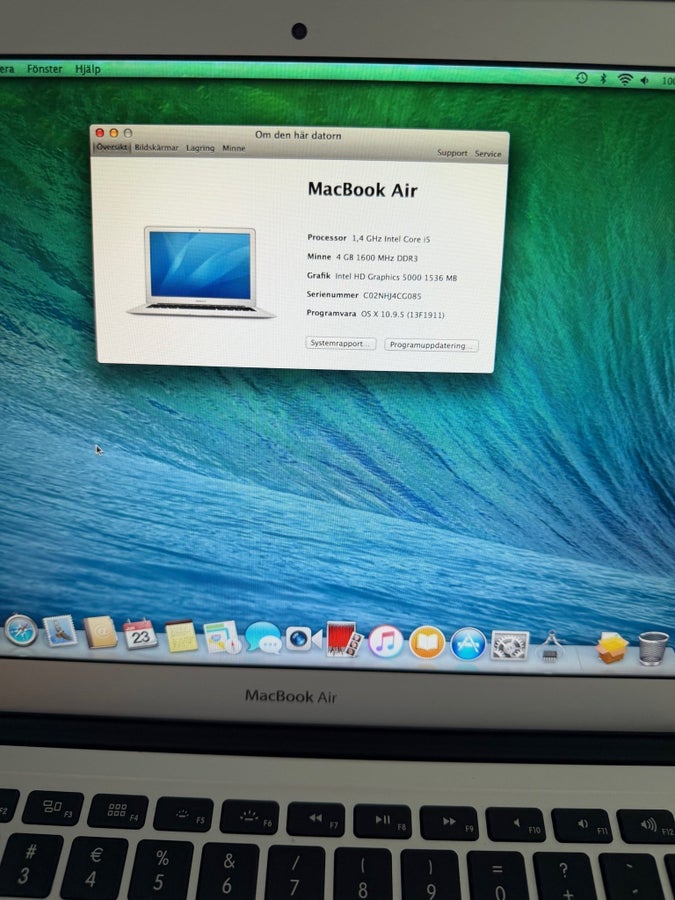Click the Systemrapport button
Viewport: 675px width, 900px height.
[340, 343]
